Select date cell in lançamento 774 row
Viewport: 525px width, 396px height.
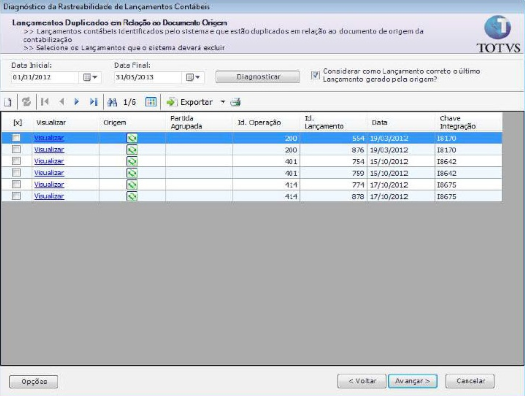[x=401, y=184]
